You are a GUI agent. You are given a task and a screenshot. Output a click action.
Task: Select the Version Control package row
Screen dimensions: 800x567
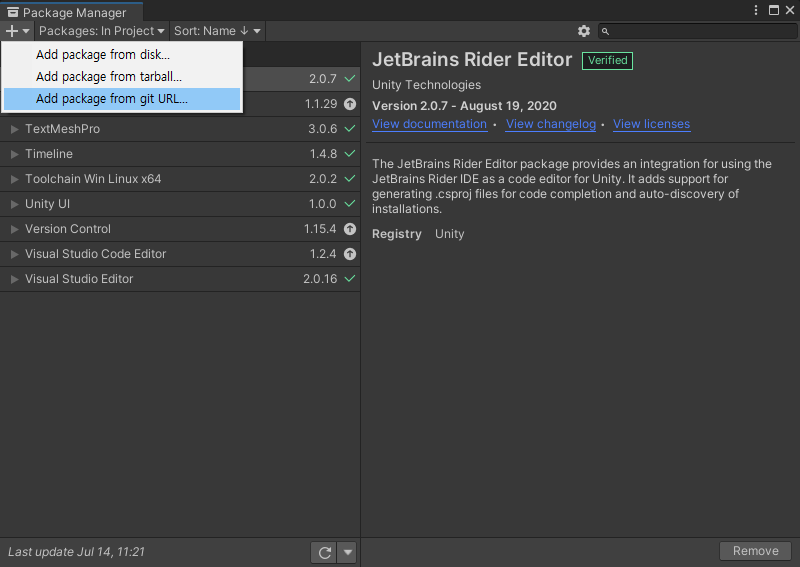[180, 229]
